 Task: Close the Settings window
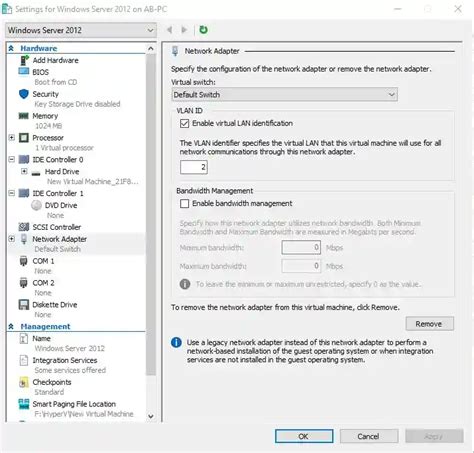pos(458,9)
